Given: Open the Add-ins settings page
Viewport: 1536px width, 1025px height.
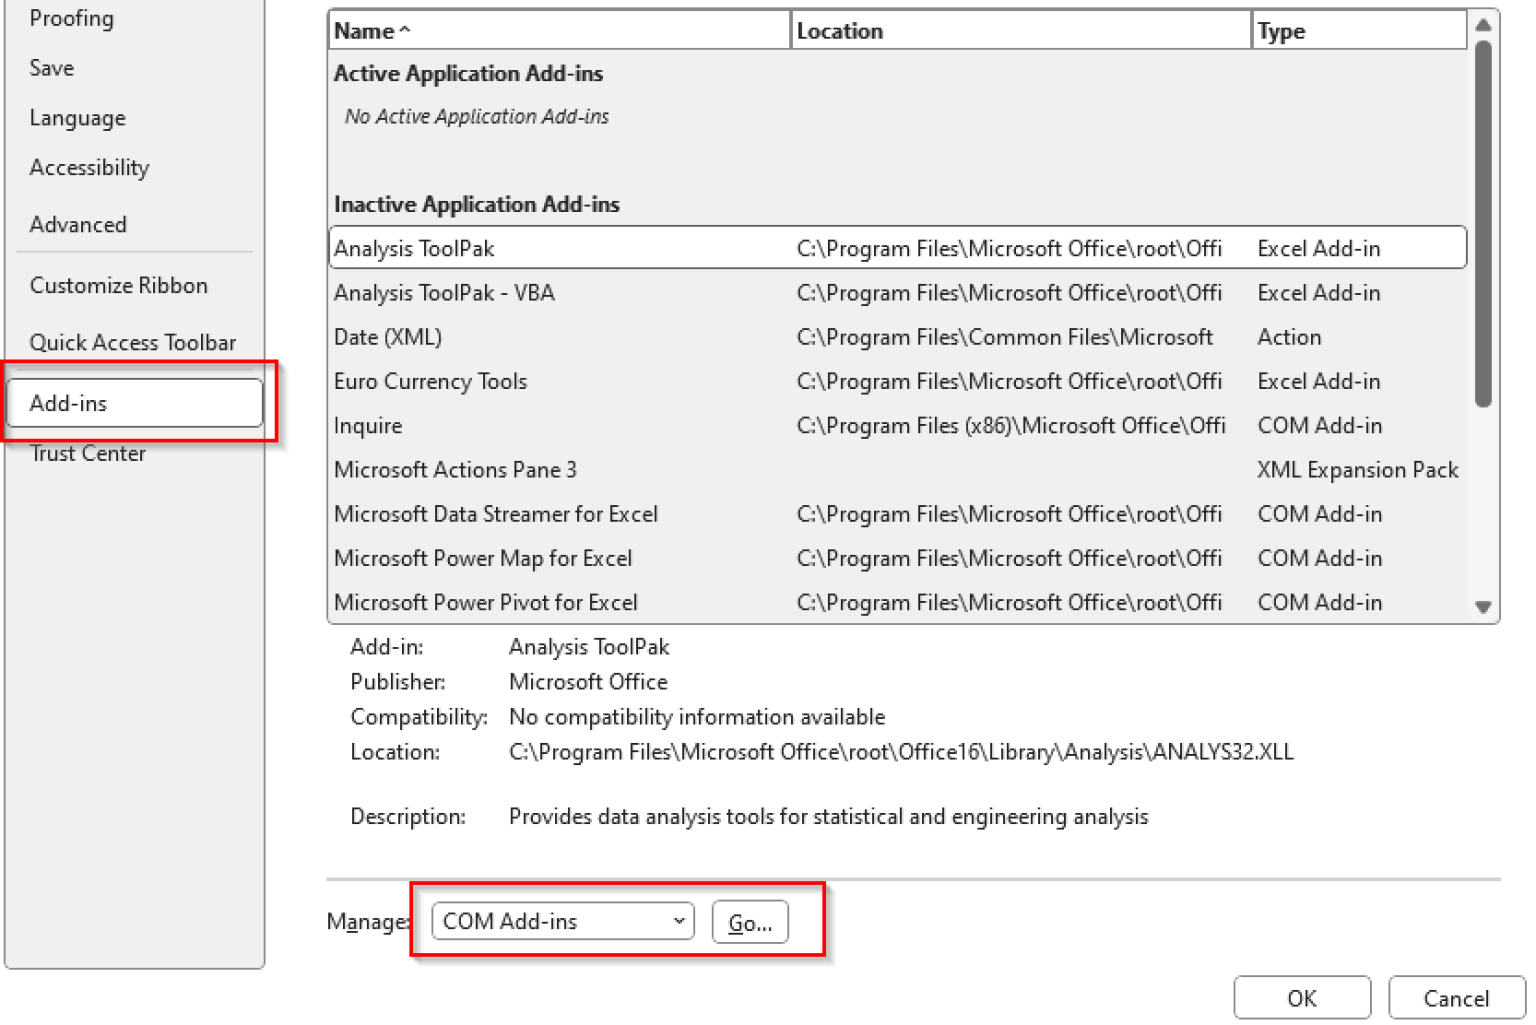Looking at the screenshot, I should click(x=68, y=403).
